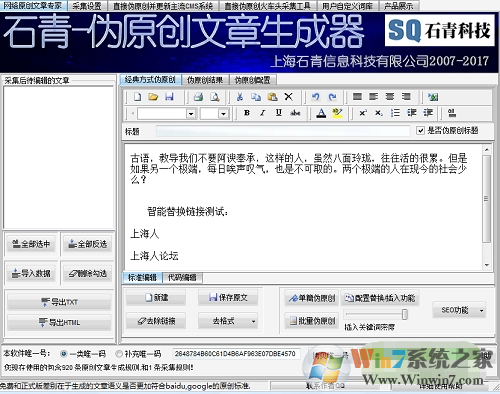
Task: Click 配置替换插入功能 button
Action: pyautogui.click(x=380, y=298)
